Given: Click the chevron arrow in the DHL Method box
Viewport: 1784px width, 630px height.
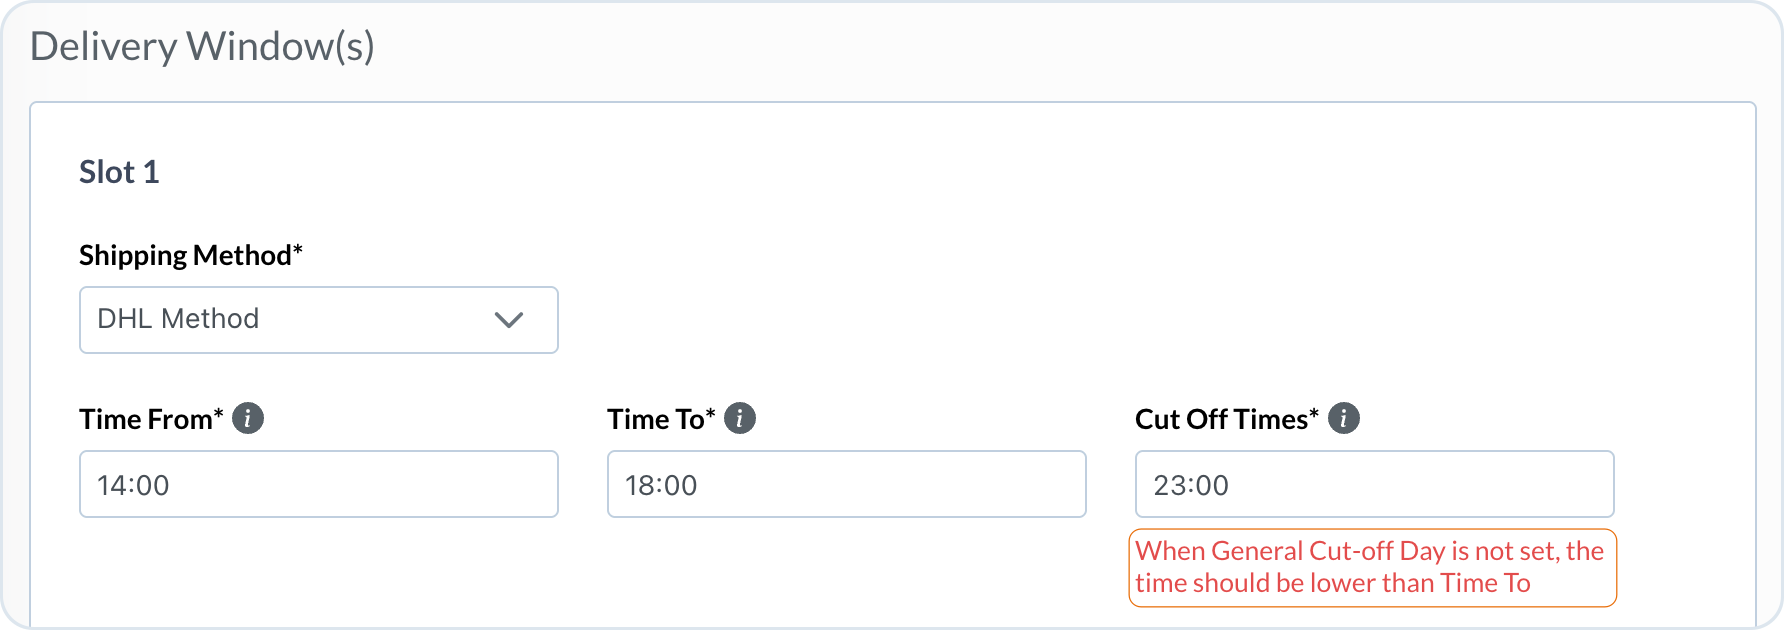Looking at the screenshot, I should (509, 320).
